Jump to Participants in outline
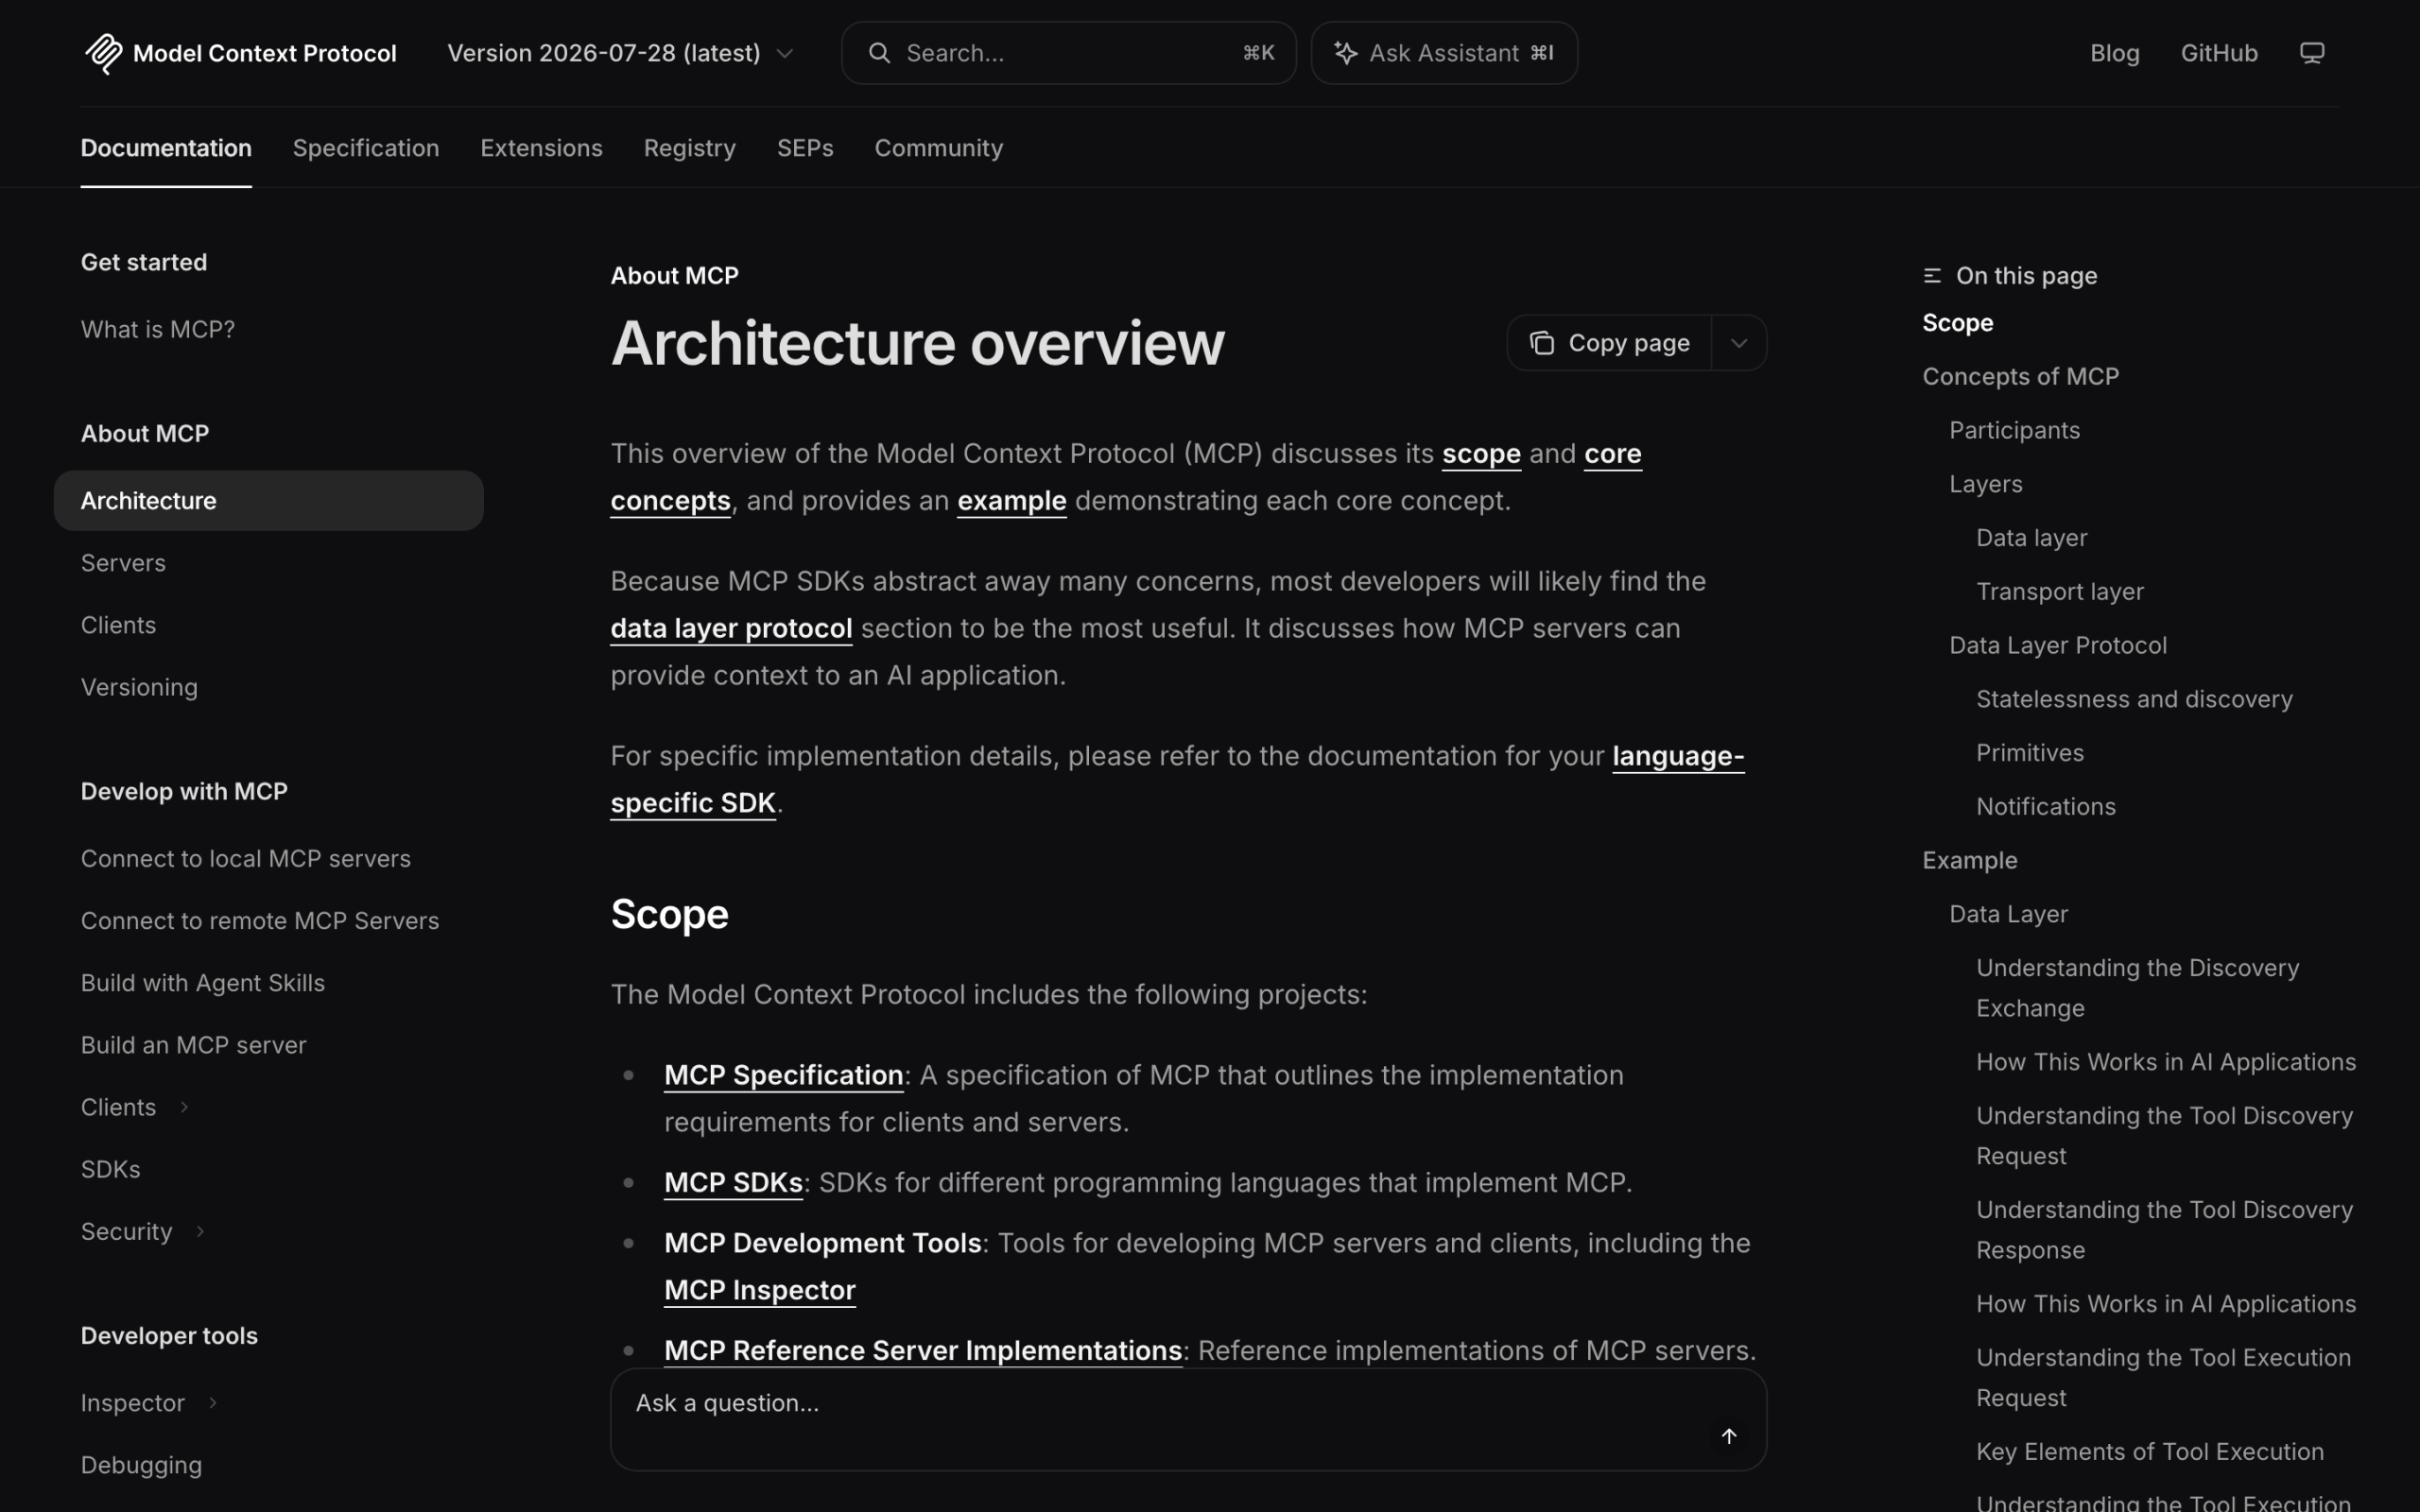 pyautogui.click(x=2014, y=430)
